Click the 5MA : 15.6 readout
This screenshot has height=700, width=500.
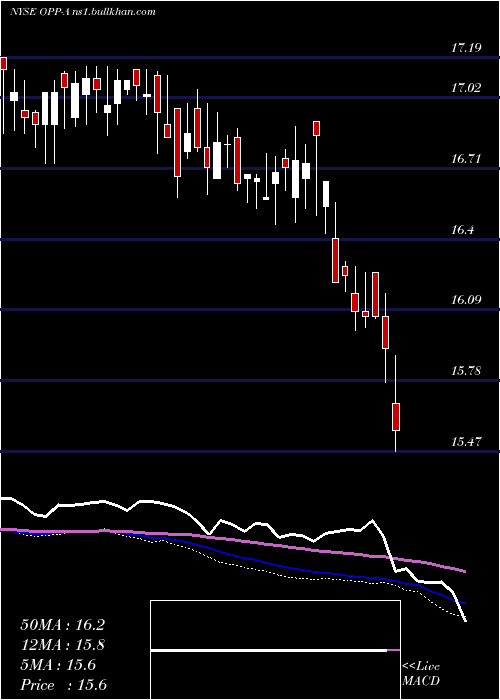point(58,665)
